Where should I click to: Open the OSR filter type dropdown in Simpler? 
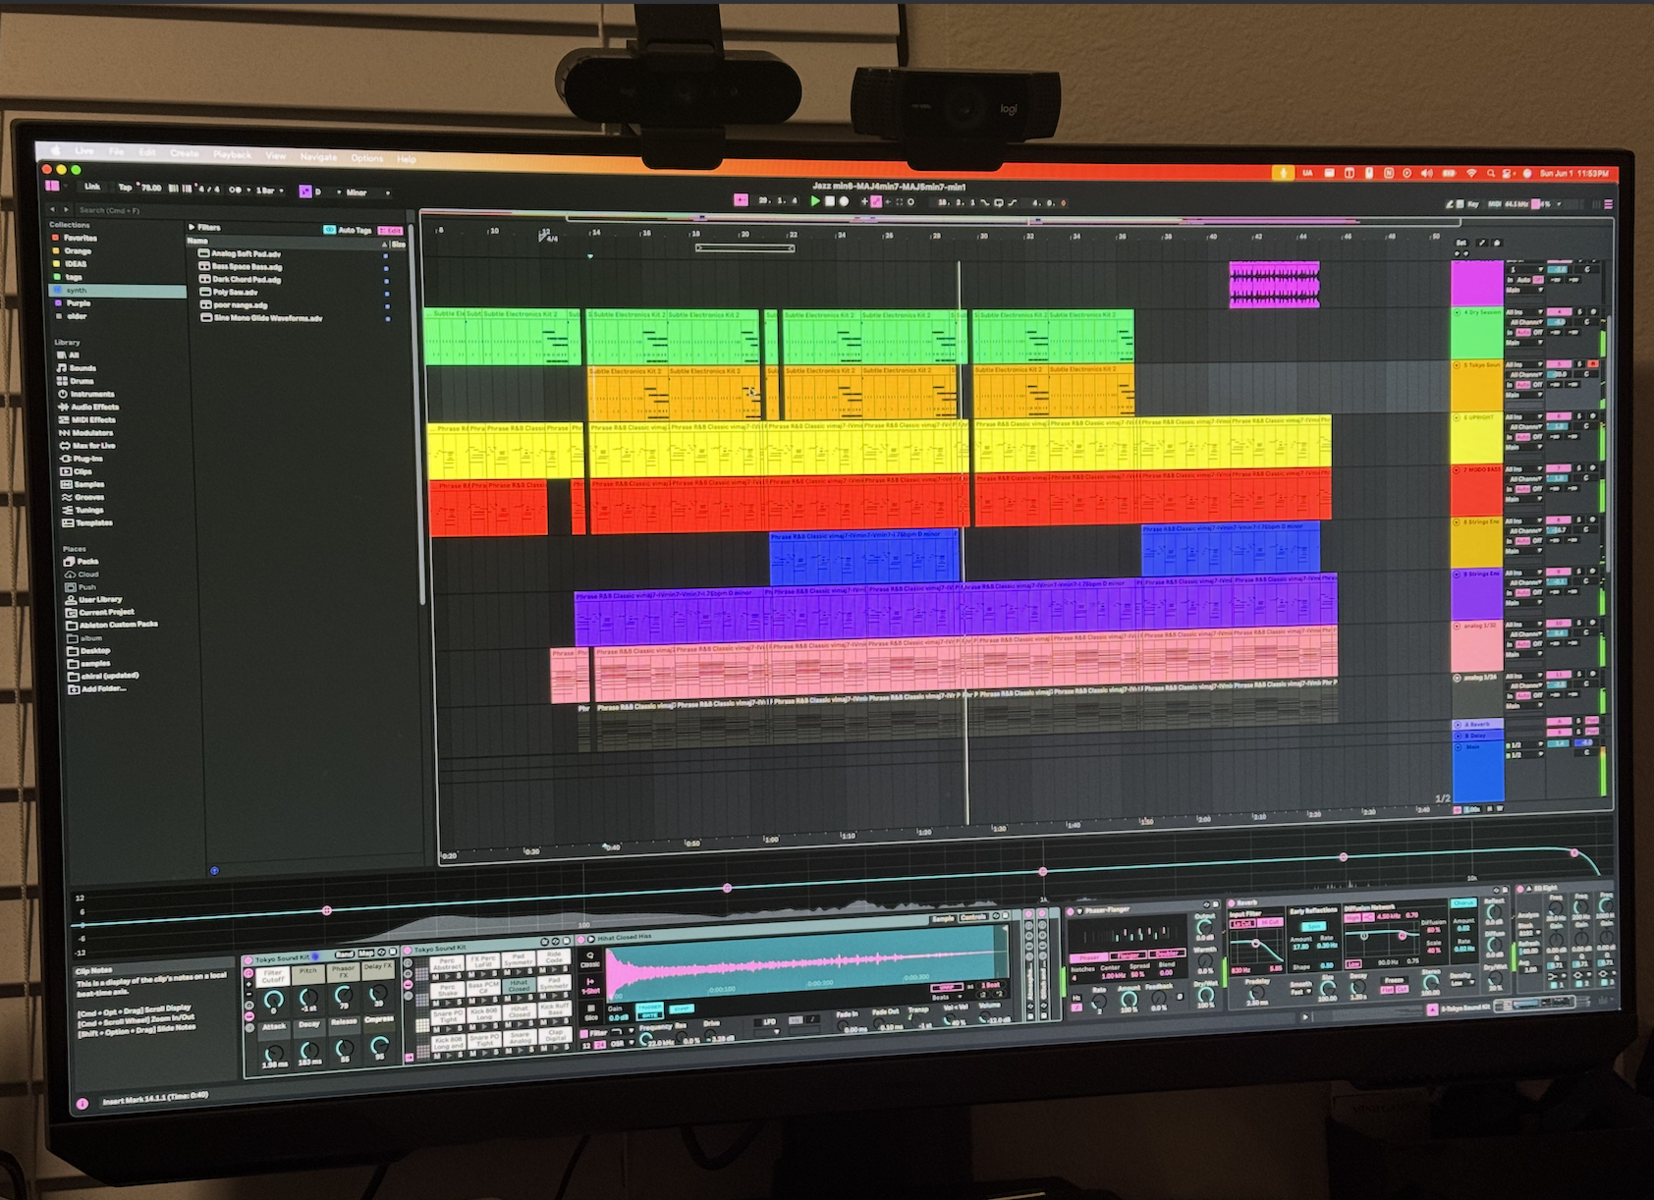coord(624,1043)
